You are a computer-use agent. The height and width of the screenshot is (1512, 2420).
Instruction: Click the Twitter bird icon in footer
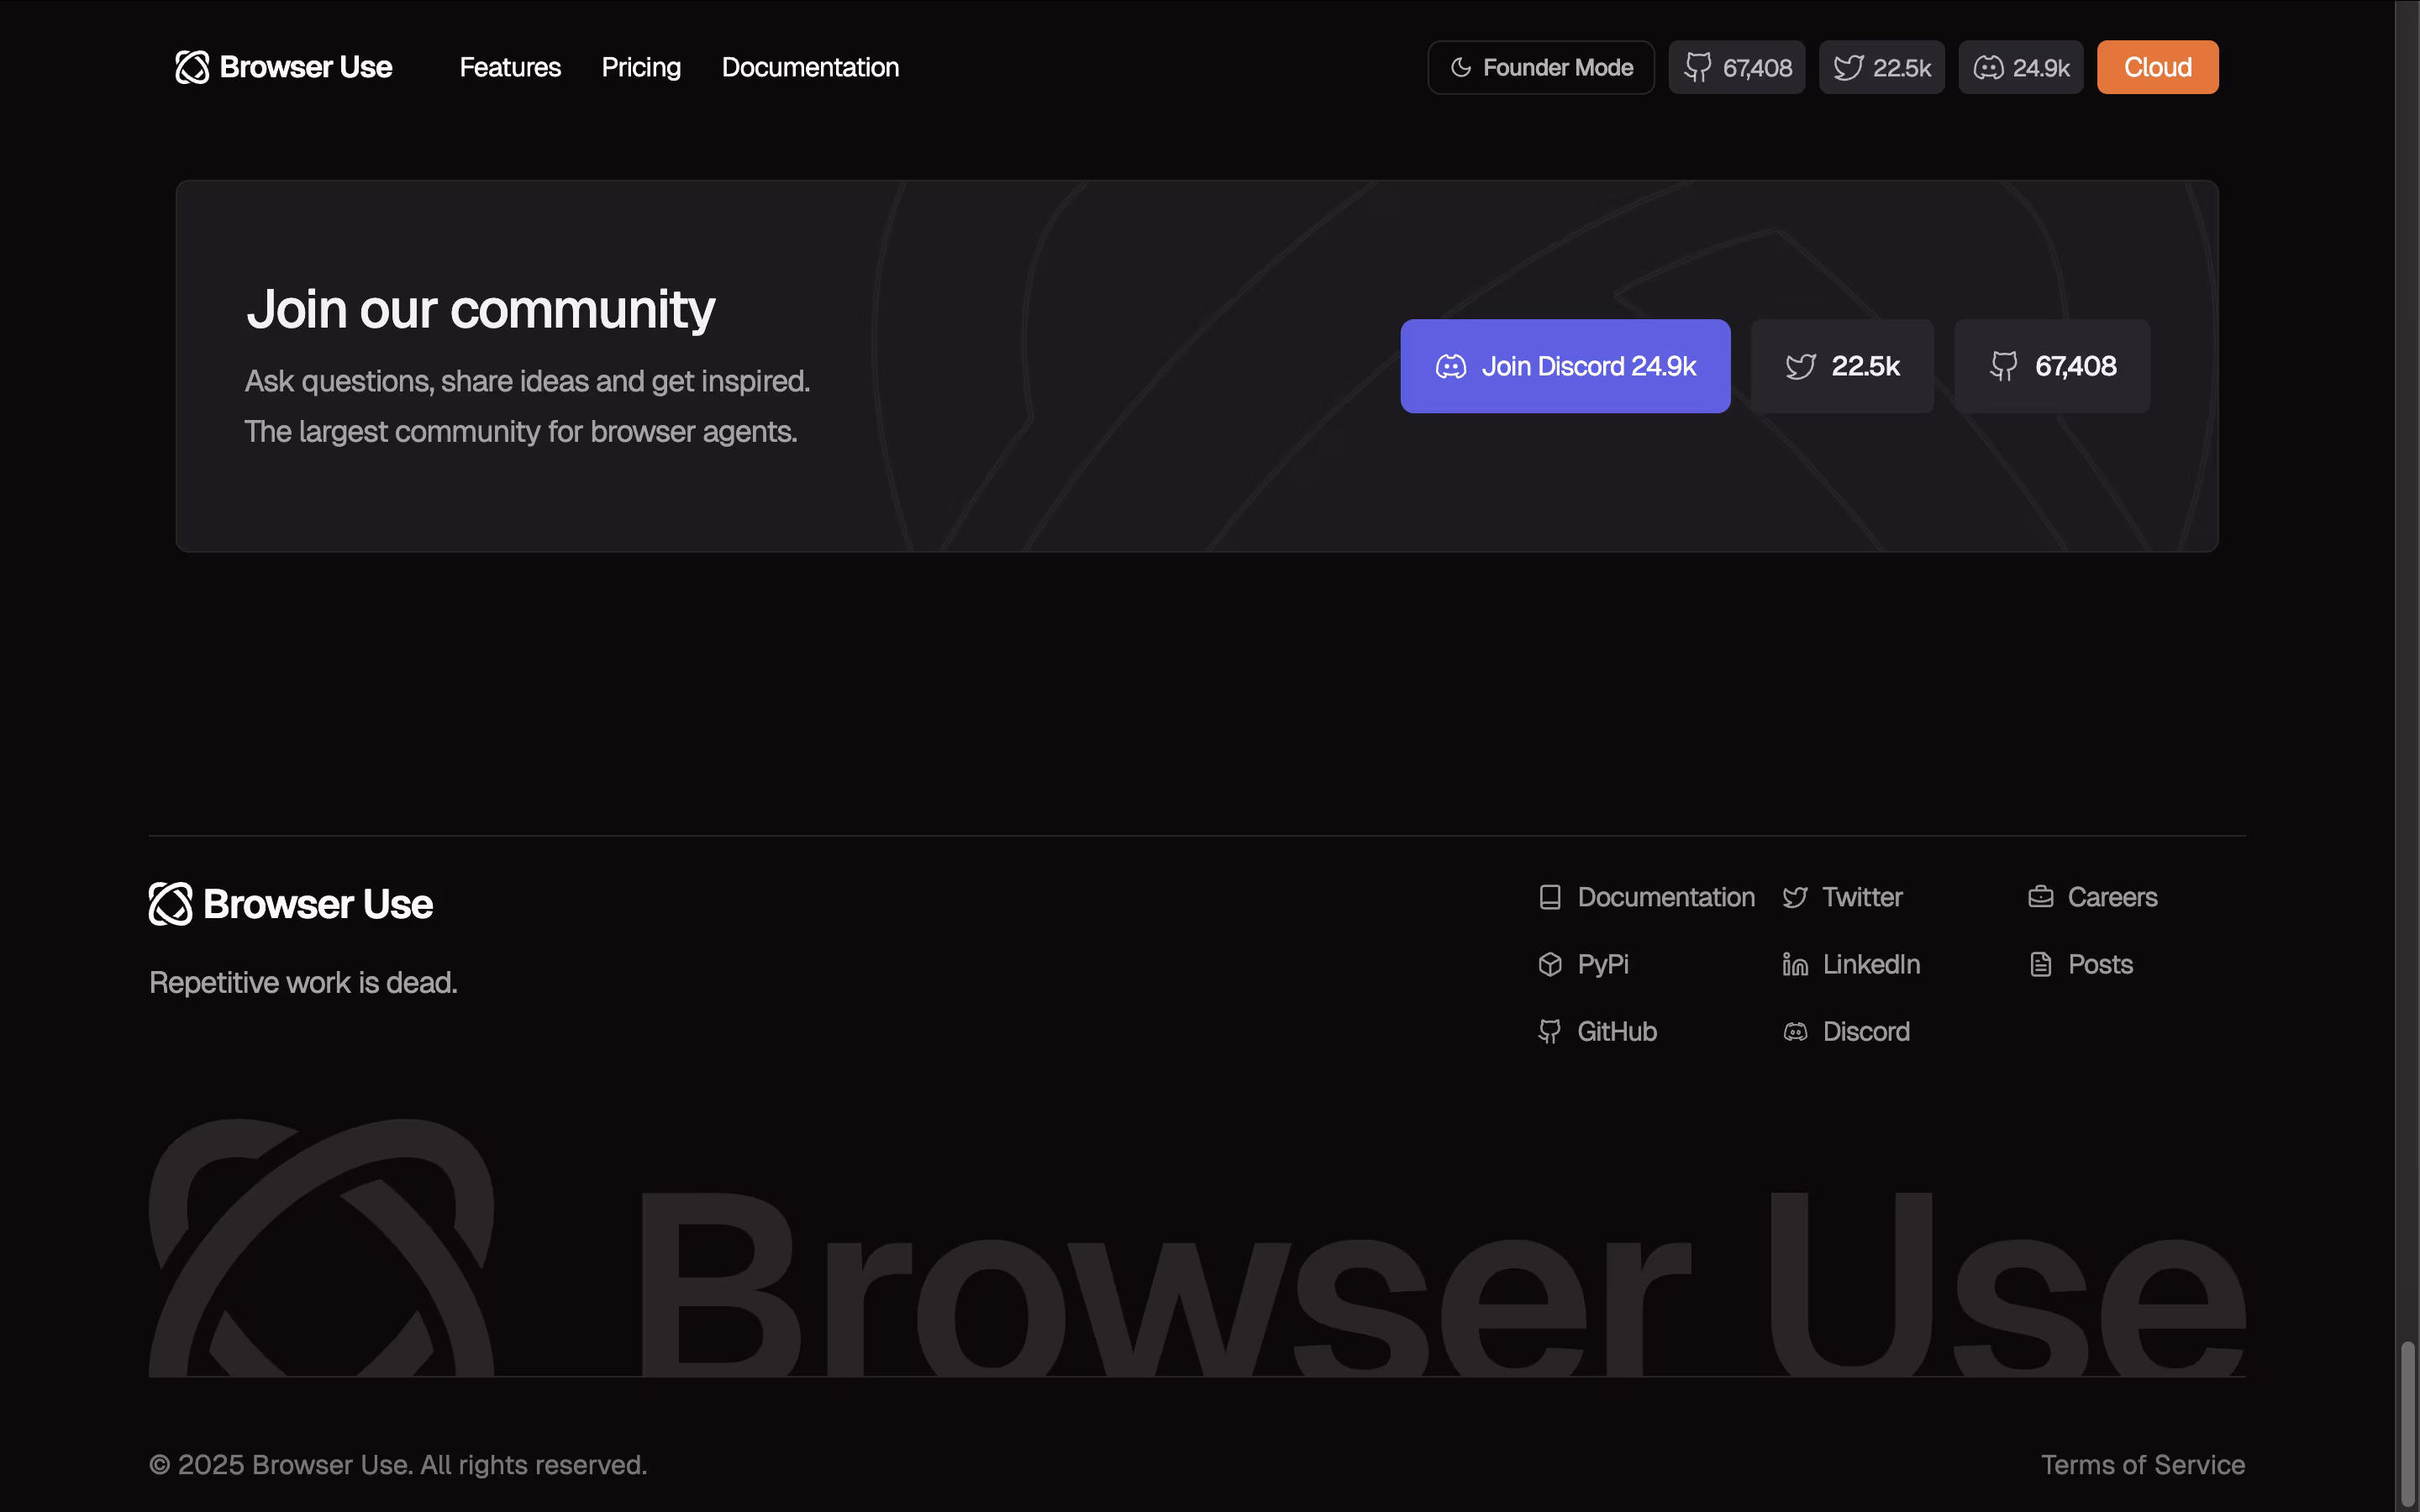pyautogui.click(x=1795, y=898)
